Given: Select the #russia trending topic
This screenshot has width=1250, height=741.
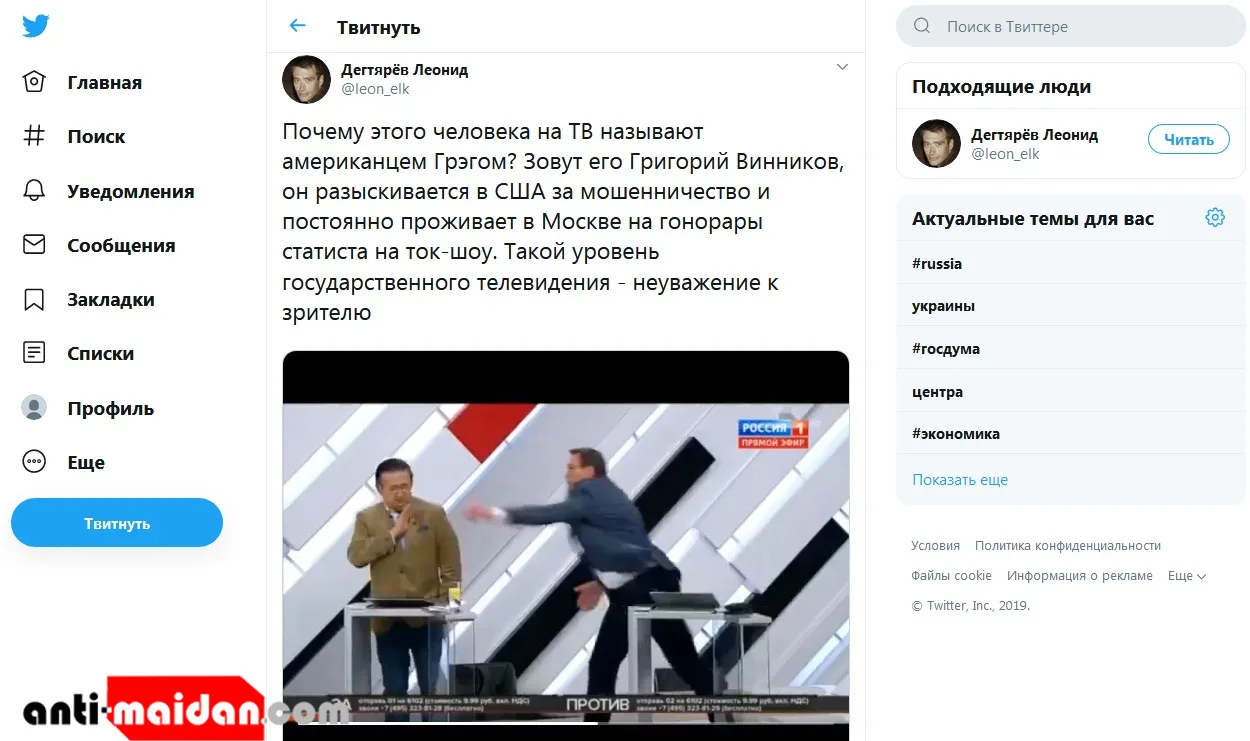Looking at the screenshot, I should point(937,264).
